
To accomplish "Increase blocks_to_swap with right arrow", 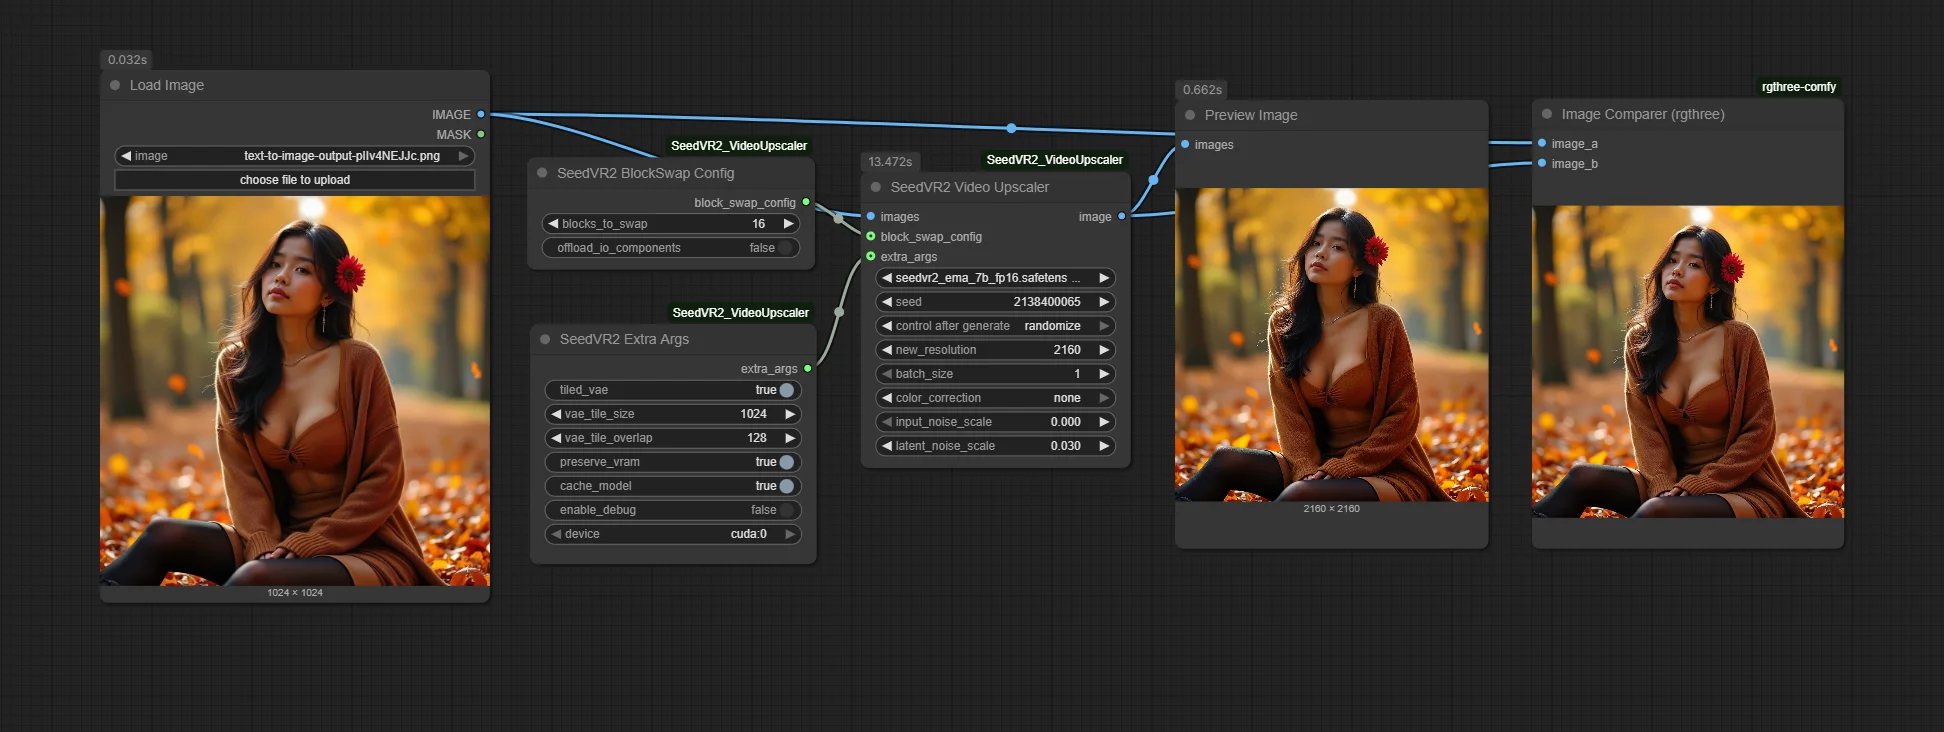I will [x=788, y=224].
